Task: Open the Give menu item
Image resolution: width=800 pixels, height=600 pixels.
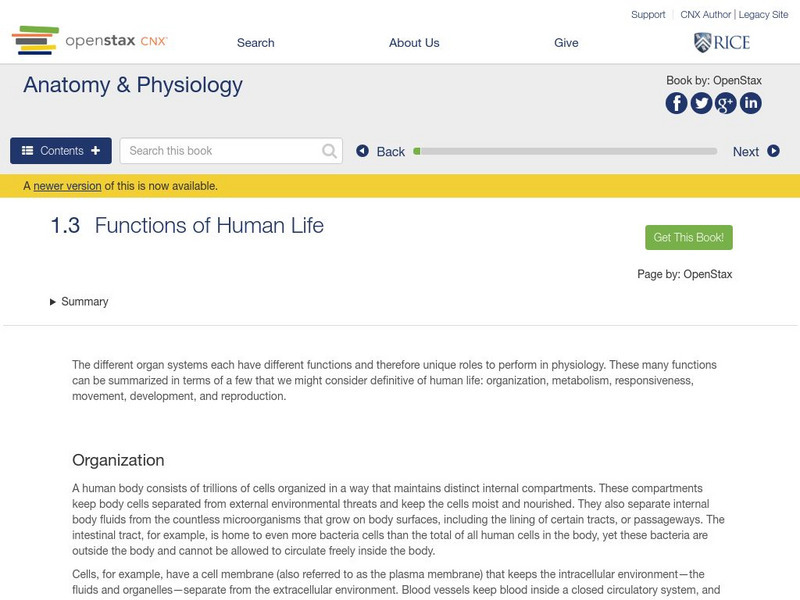Action: 566,43
